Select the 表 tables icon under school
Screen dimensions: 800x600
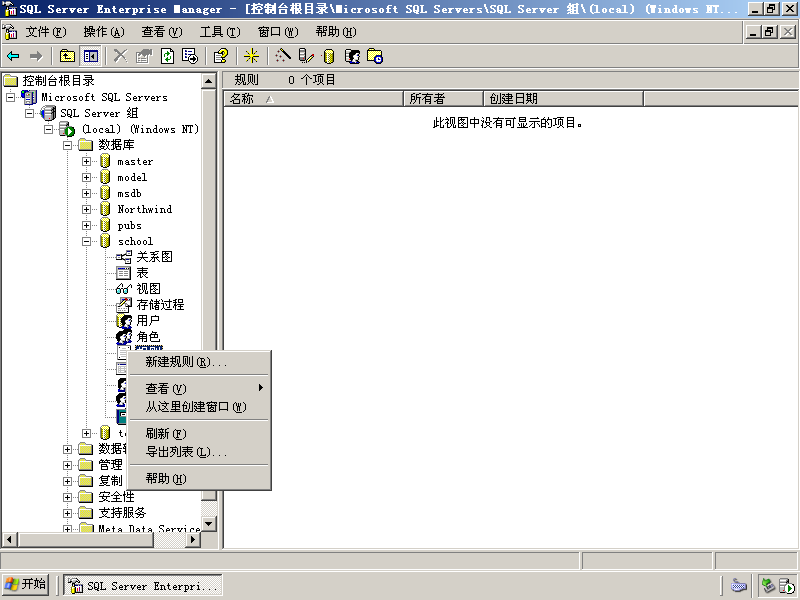click(x=123, y=273)
